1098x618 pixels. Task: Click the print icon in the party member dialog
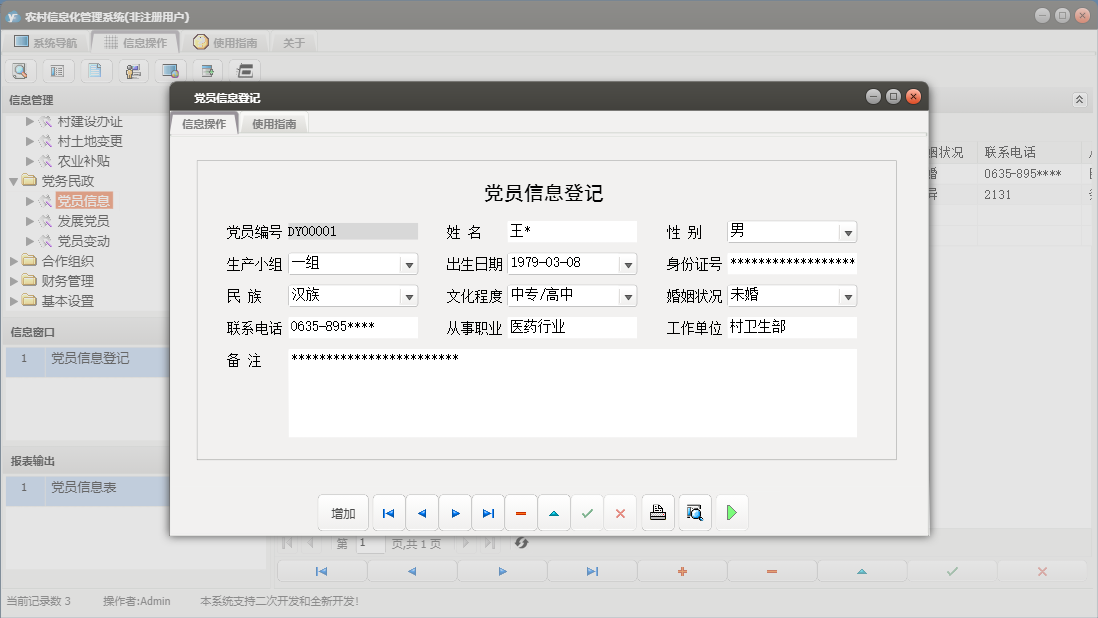[x=657, y=512]
